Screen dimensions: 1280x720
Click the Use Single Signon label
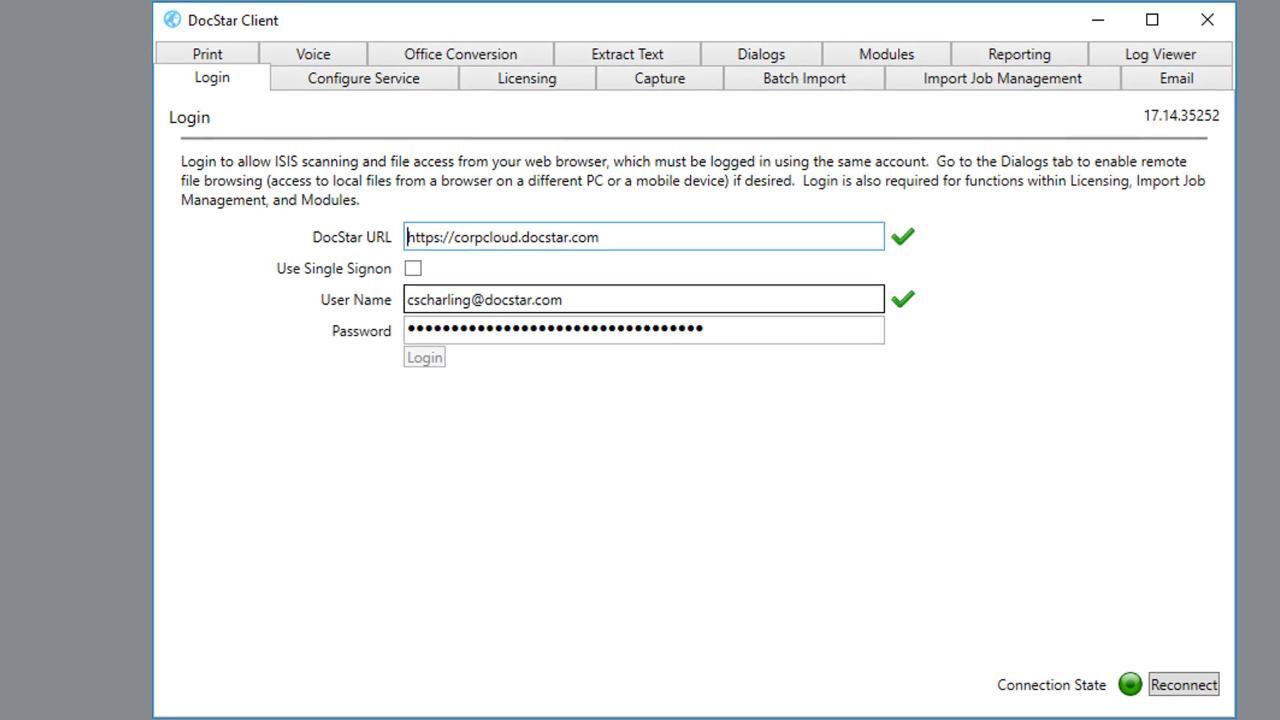(x=334, y=269)
